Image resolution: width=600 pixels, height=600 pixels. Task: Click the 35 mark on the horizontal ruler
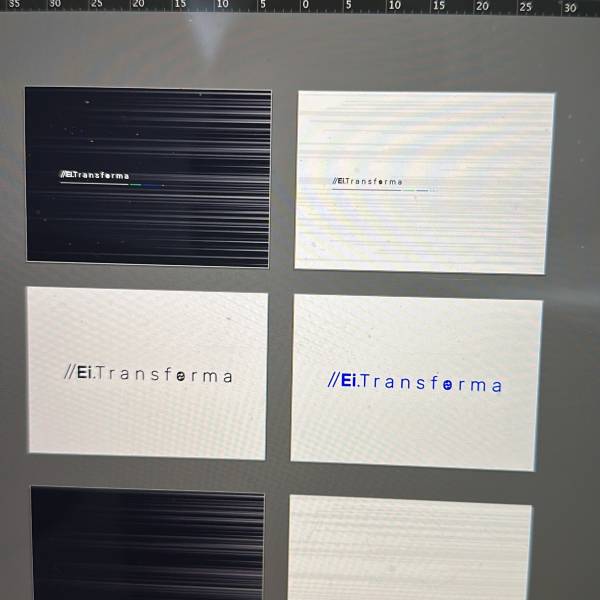[15, 4]
